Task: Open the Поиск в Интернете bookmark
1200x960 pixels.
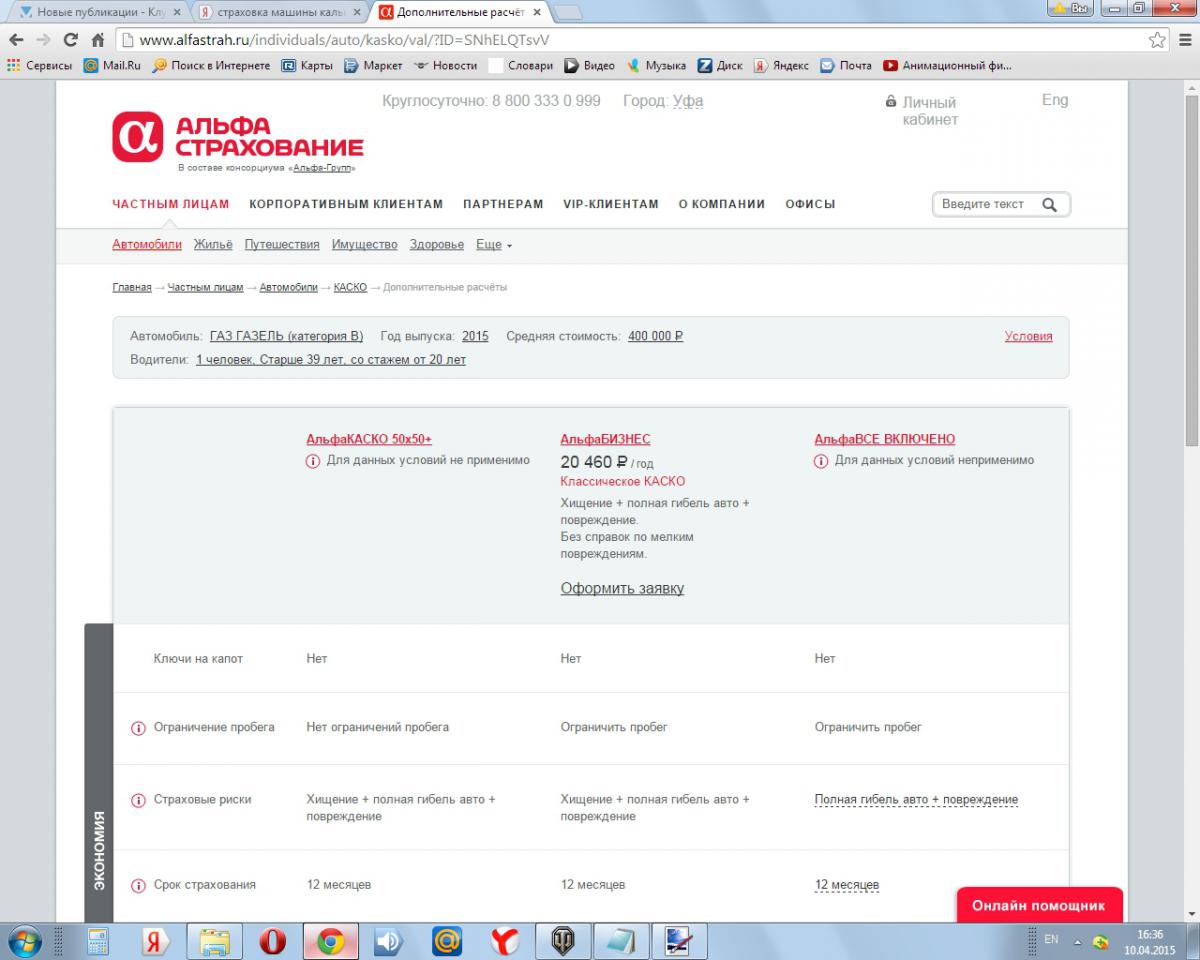Action: (x=211, y=65)
